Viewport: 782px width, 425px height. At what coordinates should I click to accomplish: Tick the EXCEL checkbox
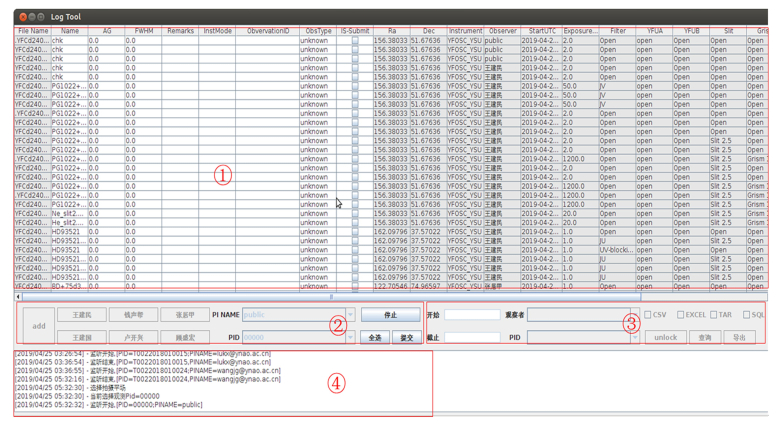pos(680,315)
